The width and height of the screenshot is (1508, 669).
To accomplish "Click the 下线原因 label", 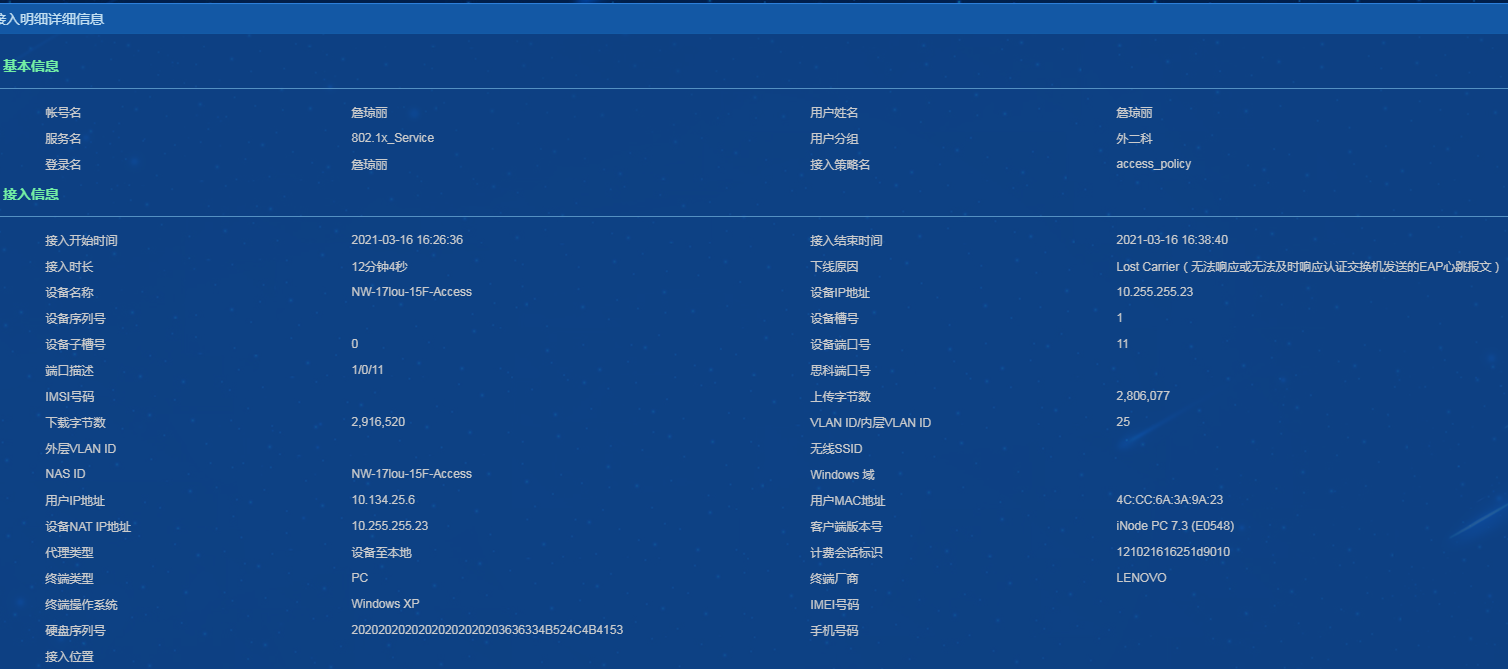I will coord(834,267).
